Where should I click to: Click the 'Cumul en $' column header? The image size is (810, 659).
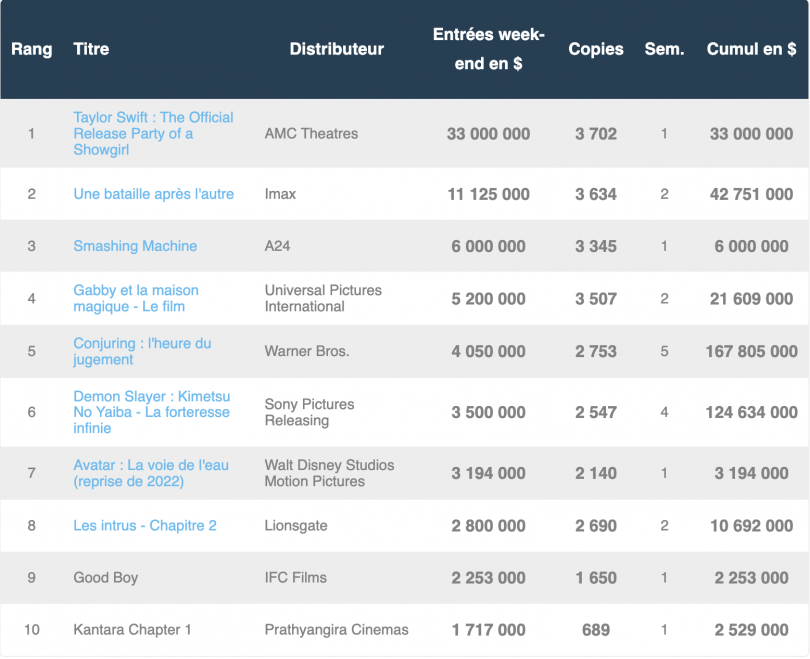tap(751, 49)
